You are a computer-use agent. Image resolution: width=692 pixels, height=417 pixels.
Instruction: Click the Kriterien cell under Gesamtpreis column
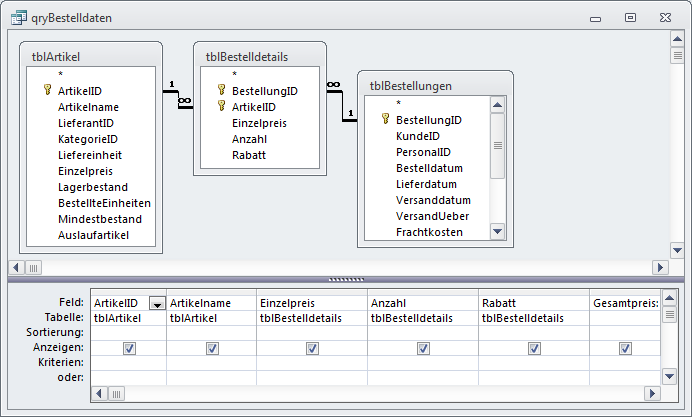point(624,362)
